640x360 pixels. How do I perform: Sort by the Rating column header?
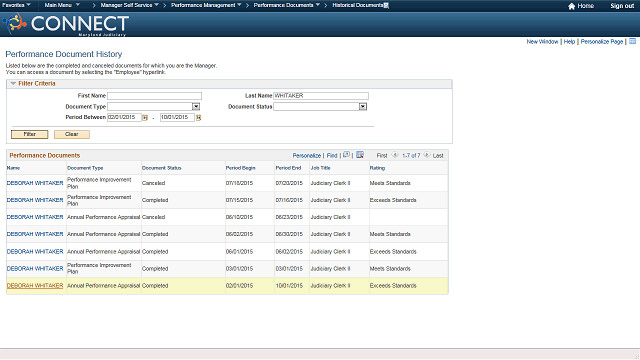pyautogui.click(x=377, y=168)
